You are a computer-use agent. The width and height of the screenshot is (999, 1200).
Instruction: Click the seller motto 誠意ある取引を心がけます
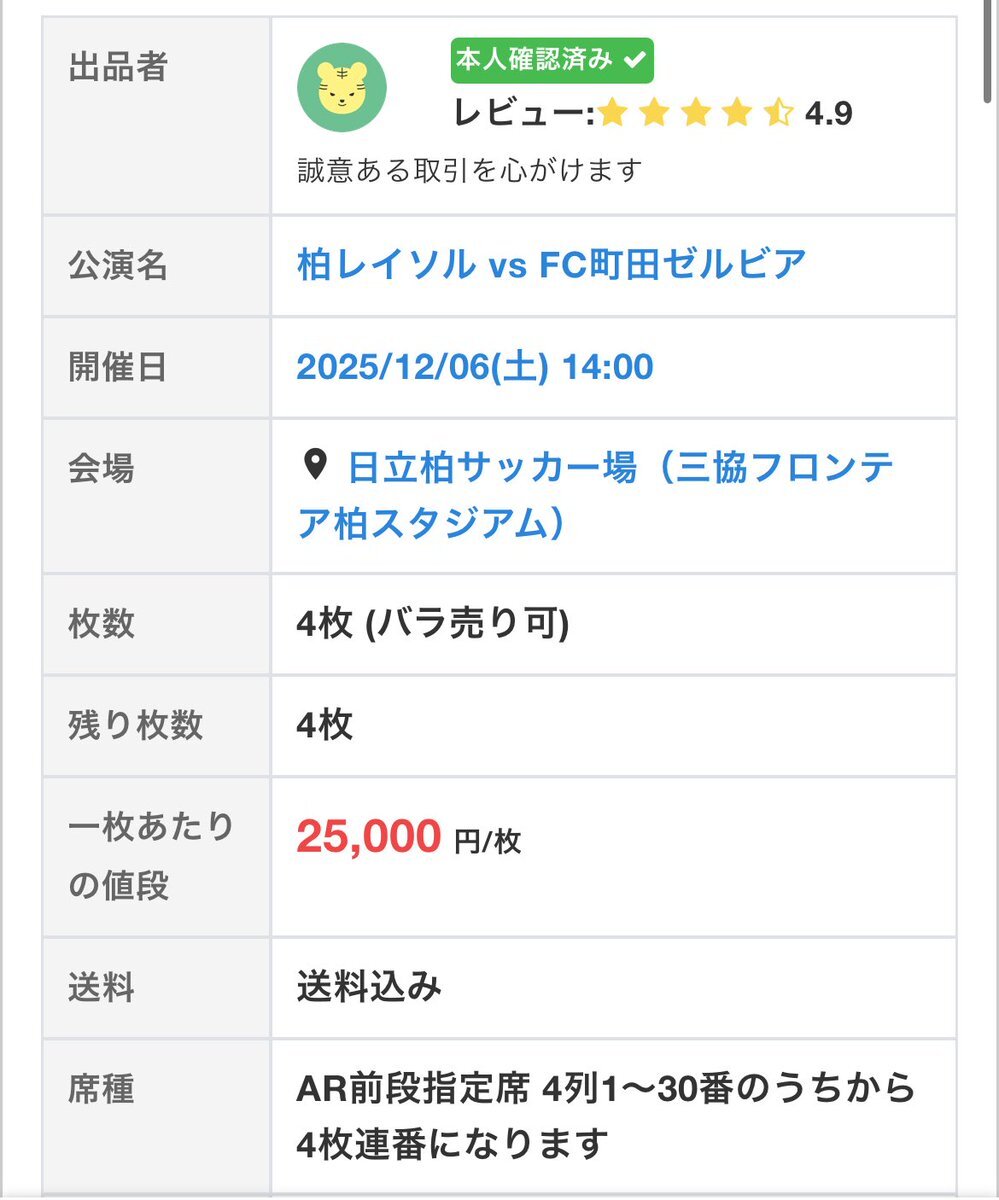[468, 170]
